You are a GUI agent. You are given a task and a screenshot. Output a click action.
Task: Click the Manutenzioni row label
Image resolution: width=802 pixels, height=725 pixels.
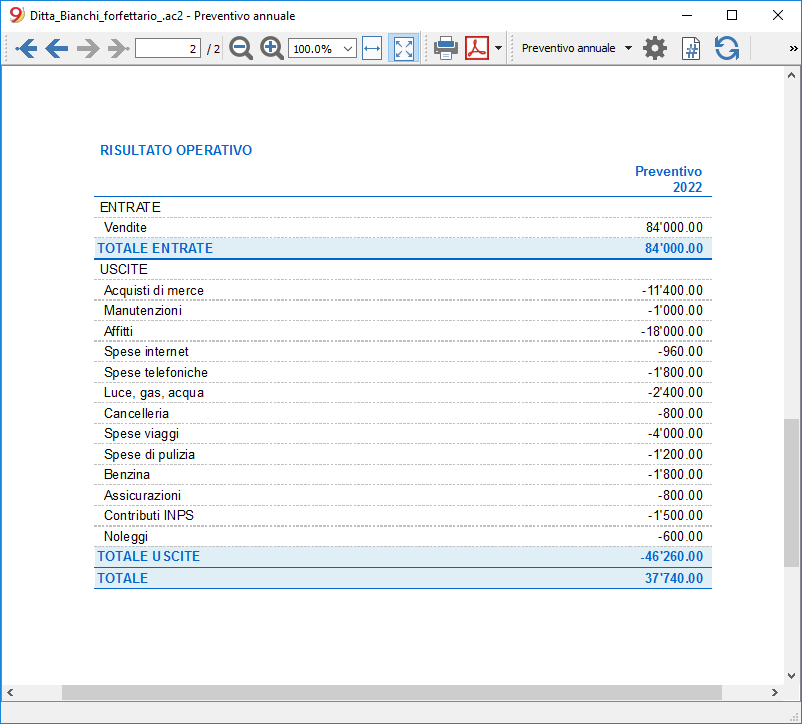[x=143, y=311]
